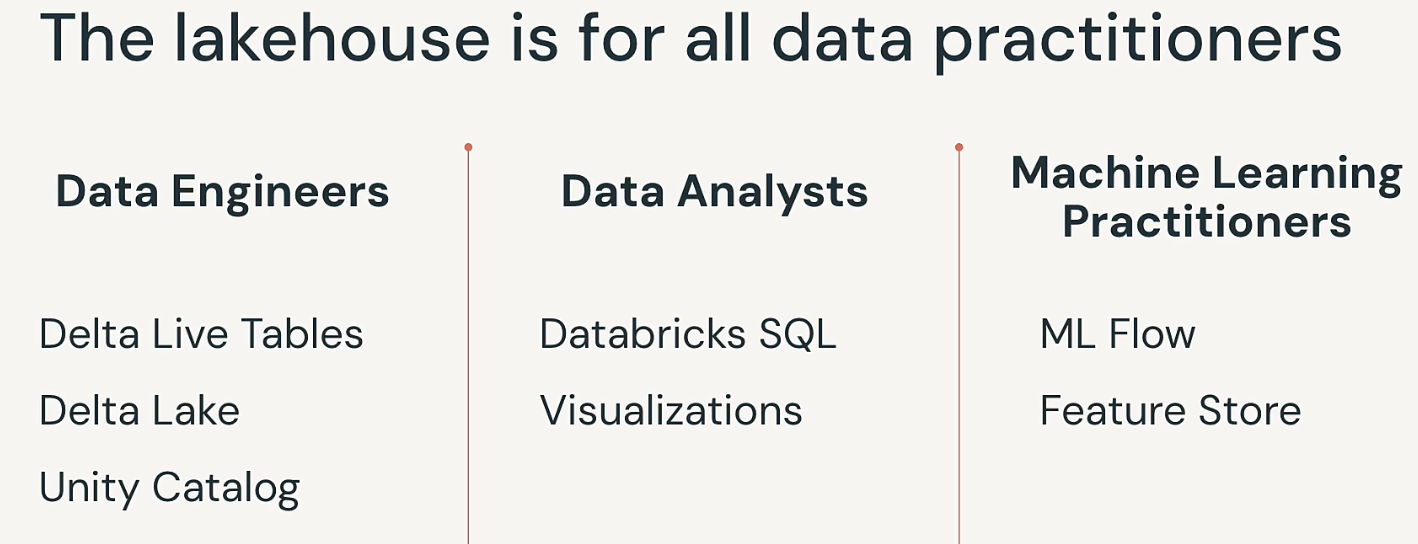Click the Databricks SQL text
The image size is (1418, 544).
click(688, 334)
